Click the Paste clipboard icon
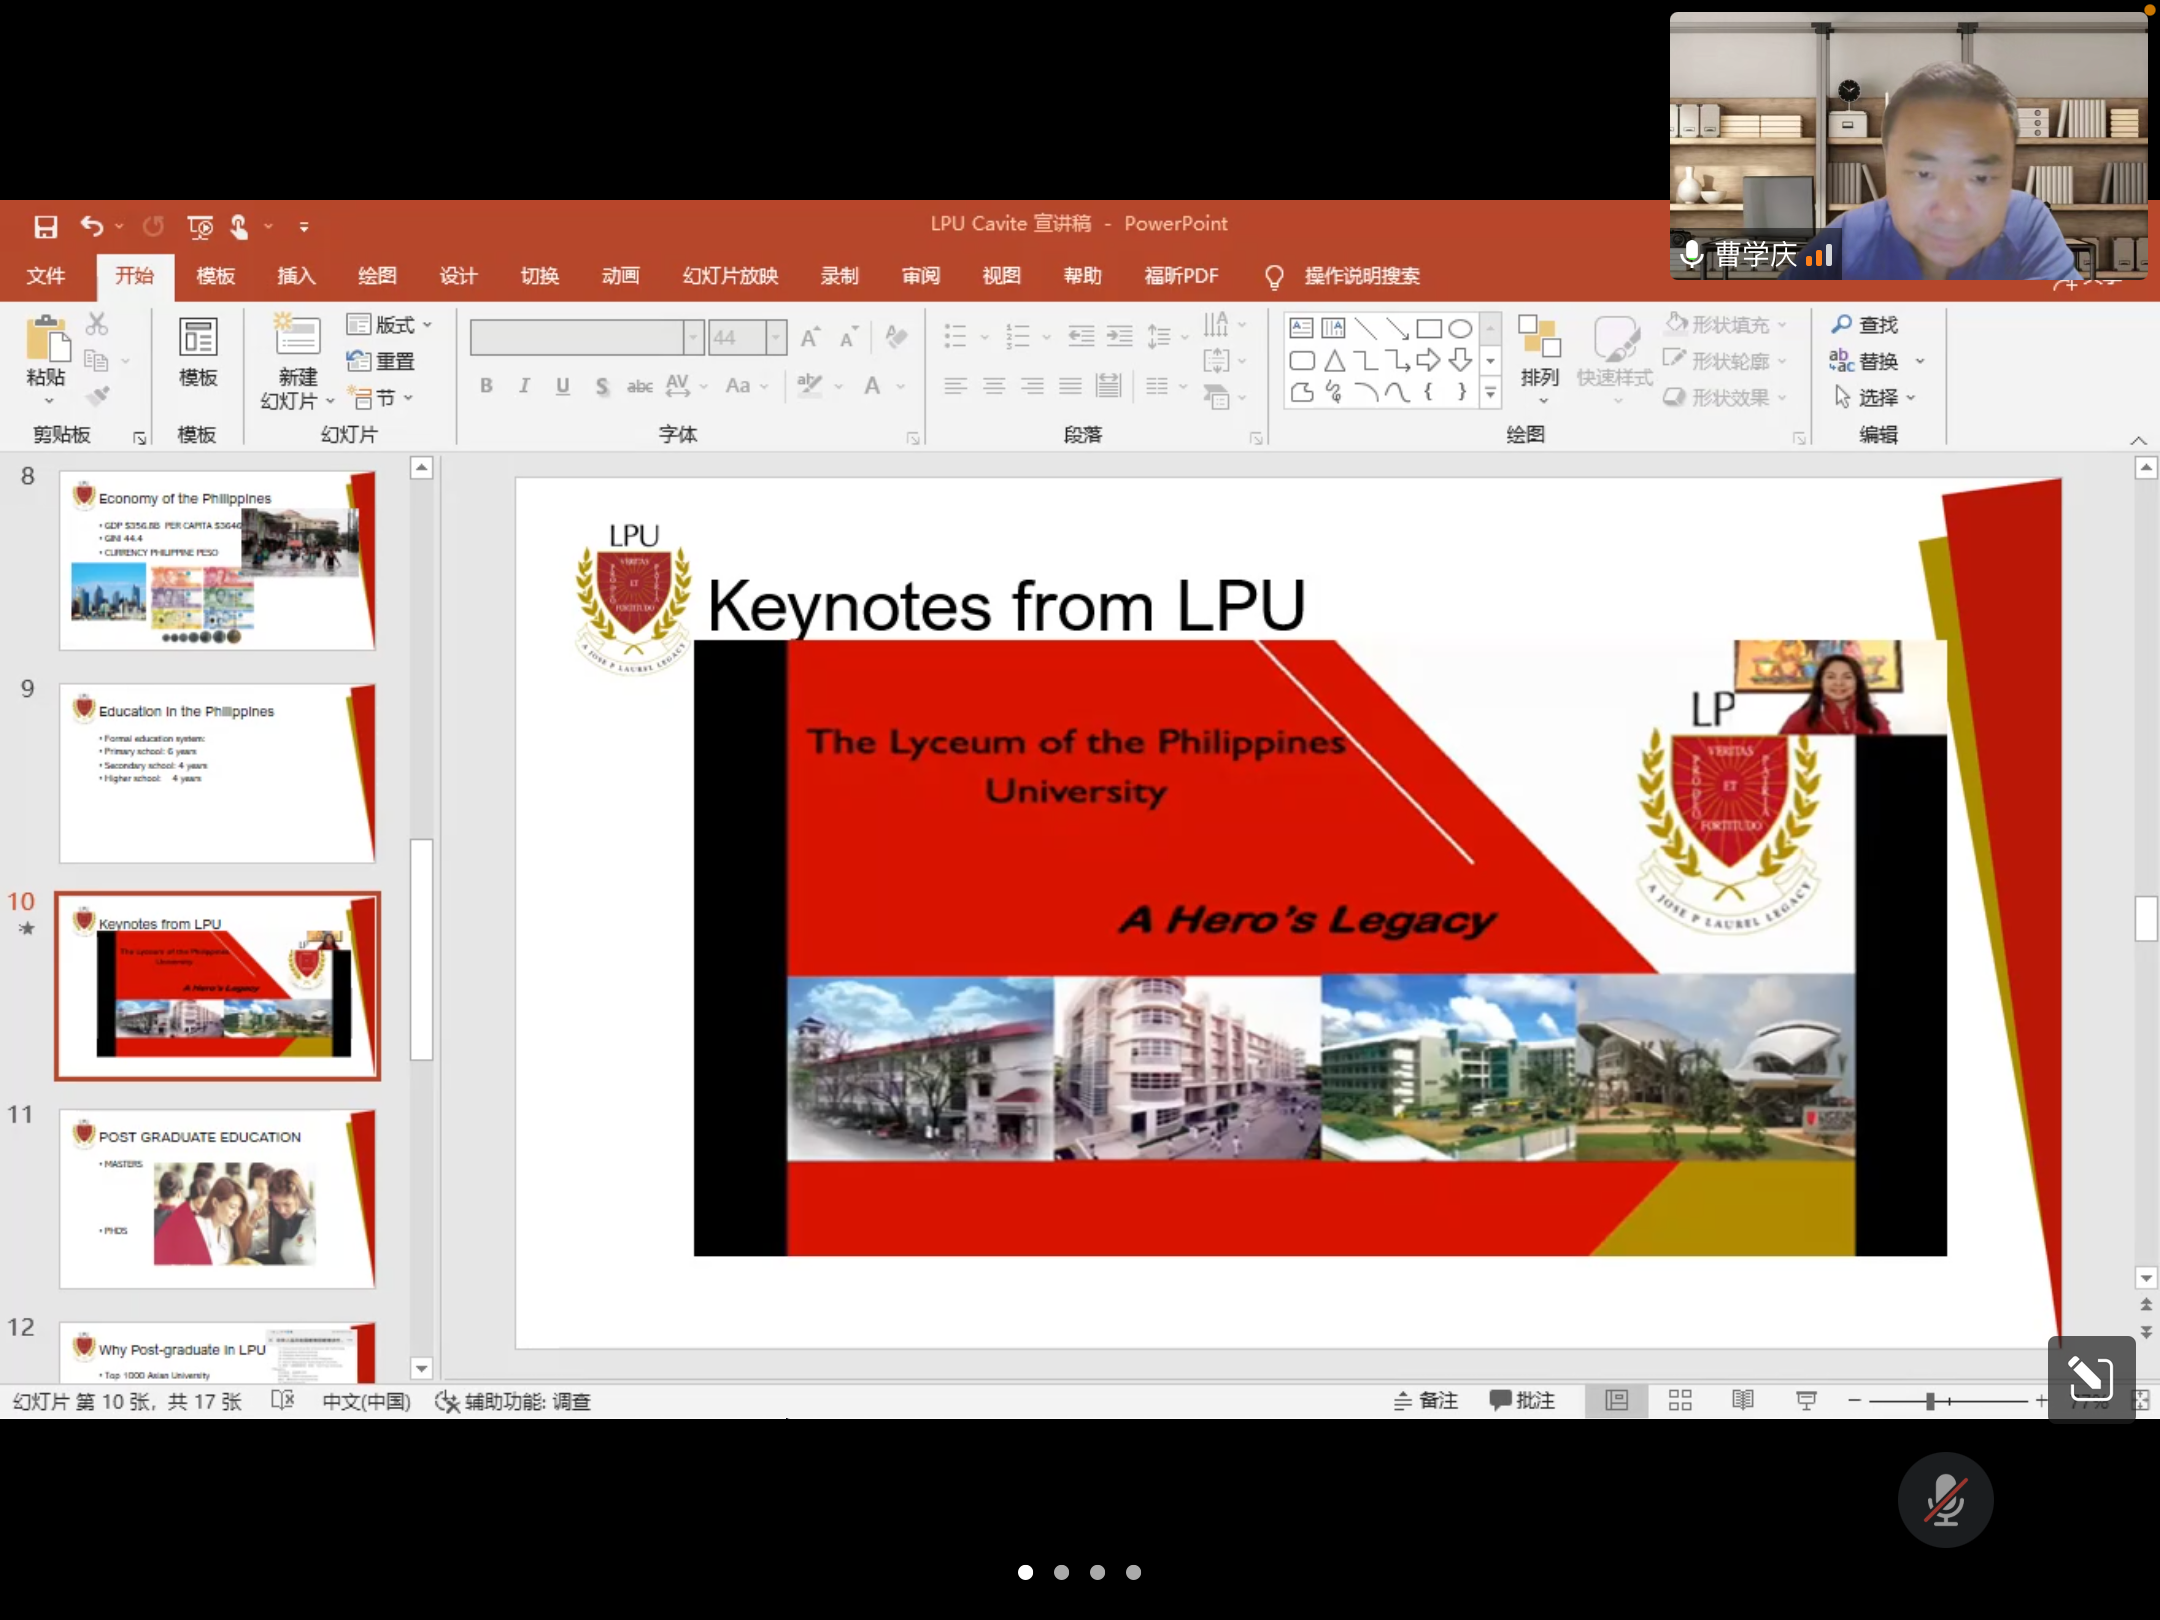Image resolution: width=2160 pixels, height=1620 pixels. pyautogui.click(x=46, y=338)
